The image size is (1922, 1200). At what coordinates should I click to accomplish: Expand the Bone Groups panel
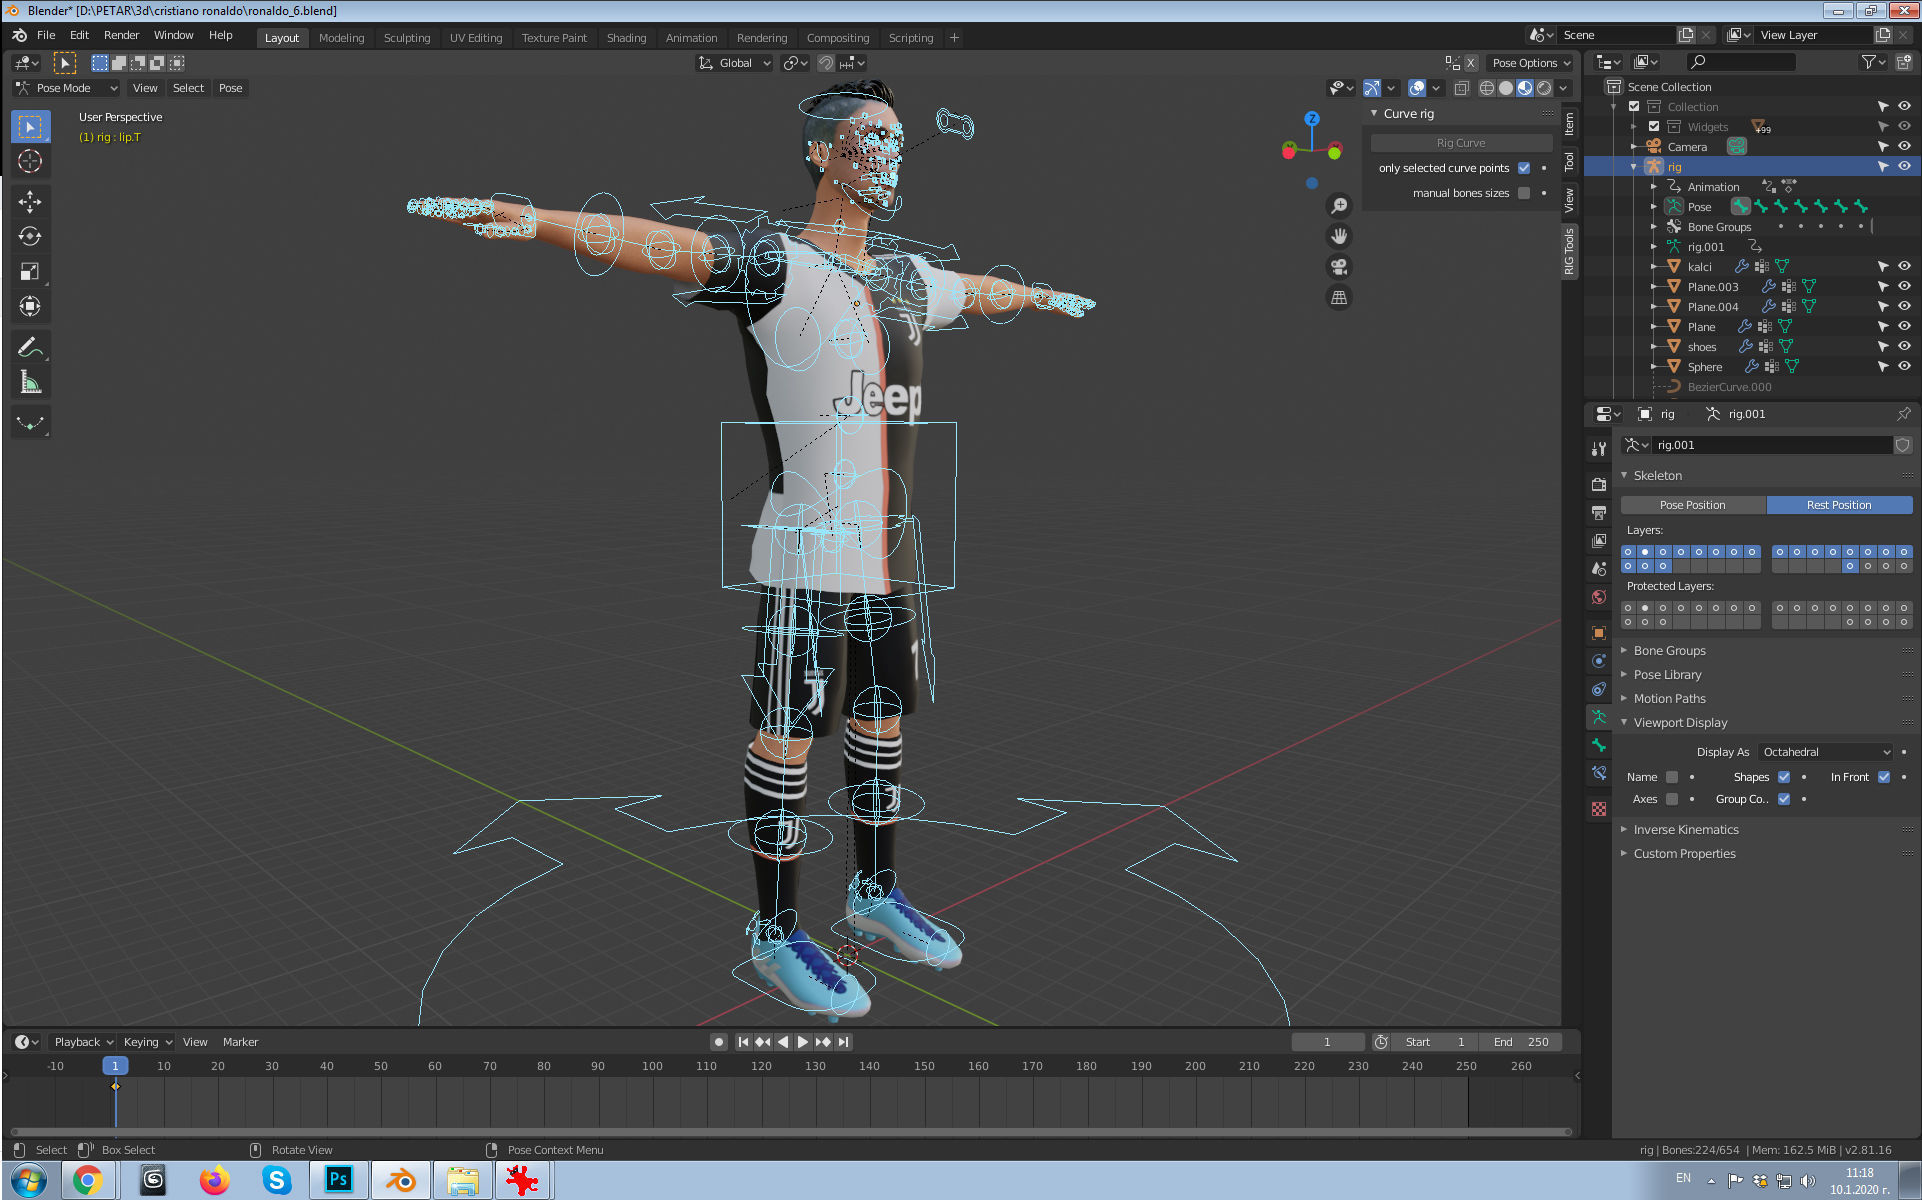(x=1669, y=651)
